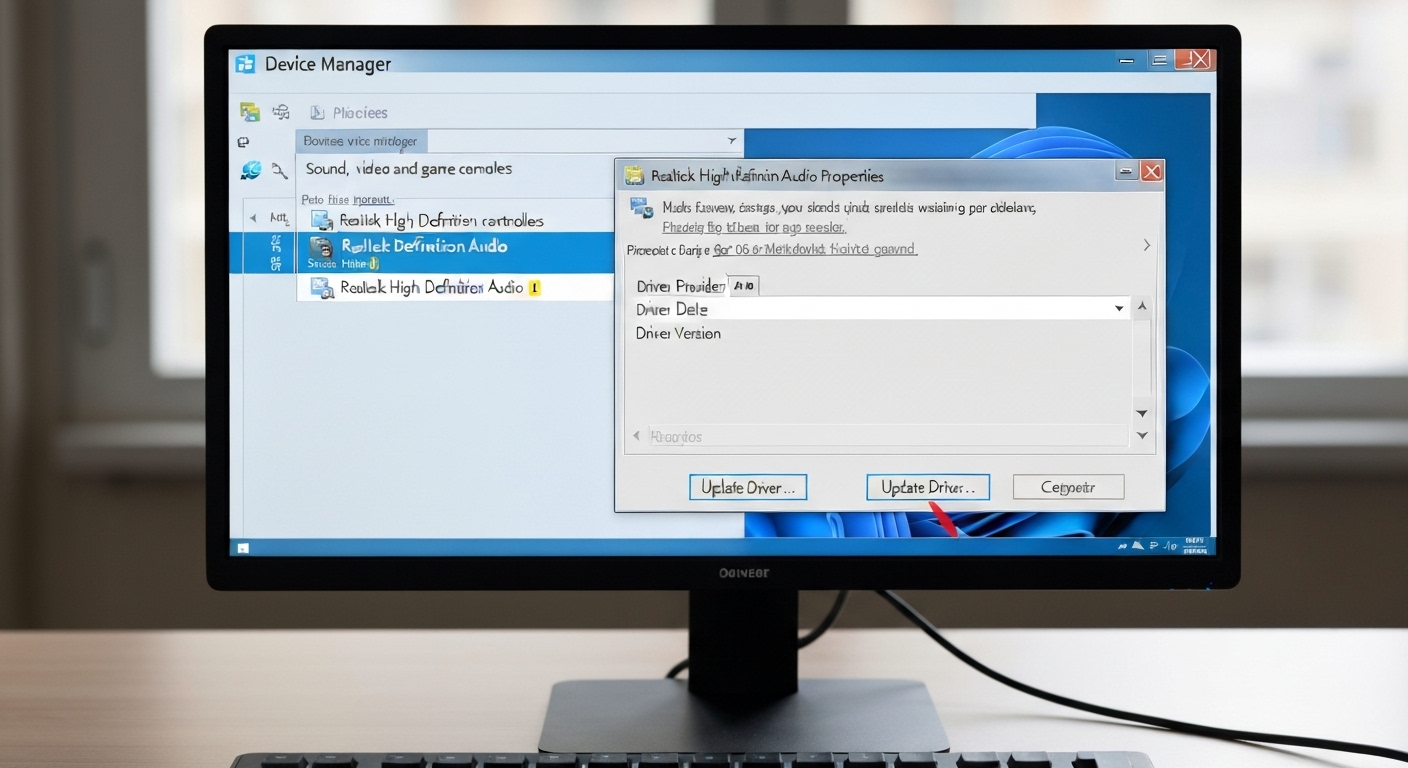Click the left arrow before the 'Rraodos' field
This screenshot has height=768, width=1408.
pyautogui.click(x=637, y=436)
